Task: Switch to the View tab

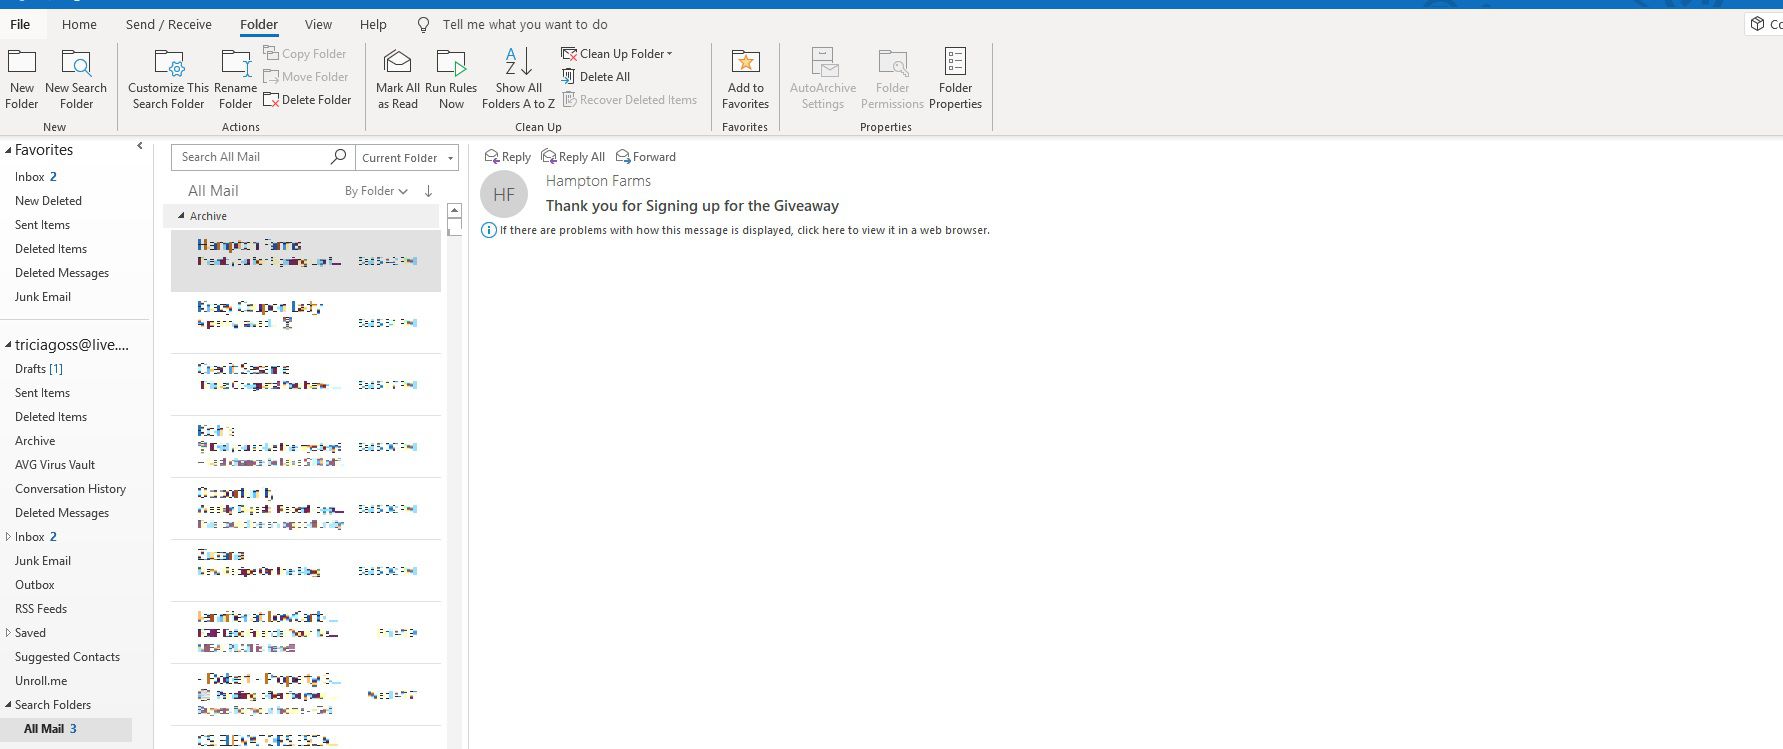Action: (x=318, y=24)
